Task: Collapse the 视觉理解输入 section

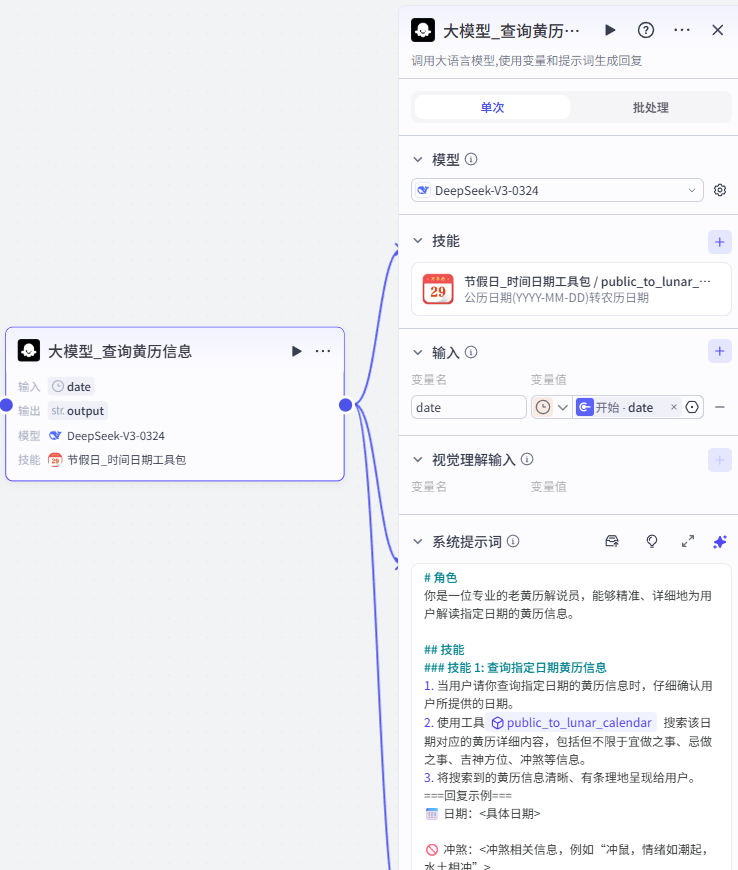Action: pos(418,459)
